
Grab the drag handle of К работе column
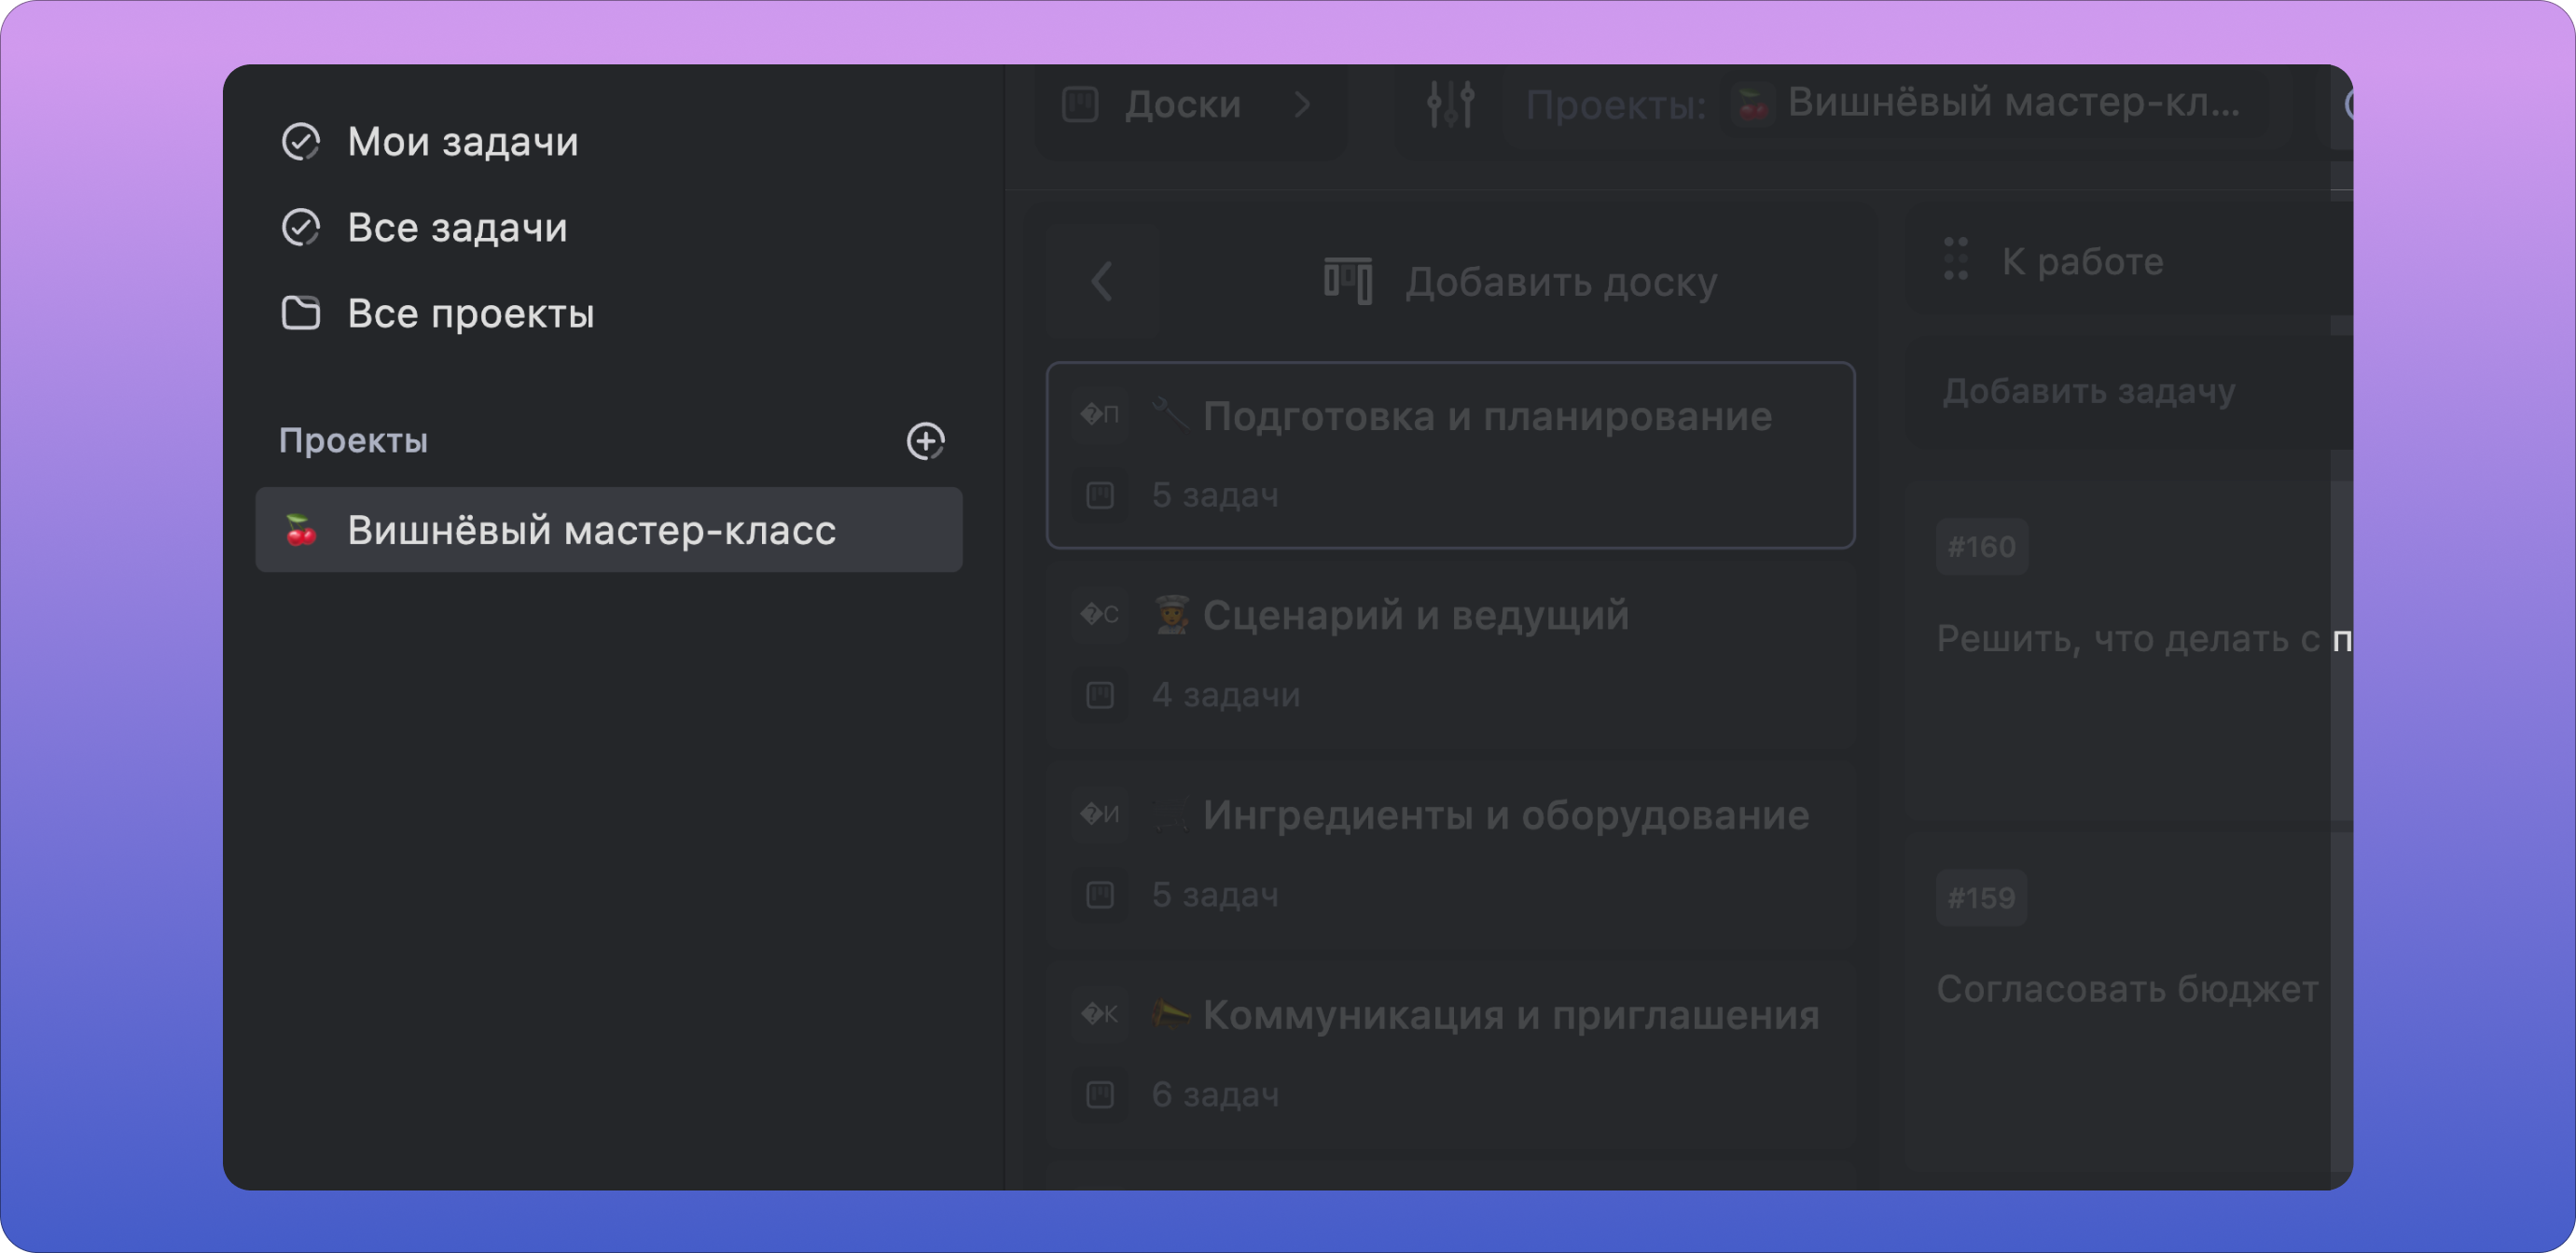click(1956, 259)
